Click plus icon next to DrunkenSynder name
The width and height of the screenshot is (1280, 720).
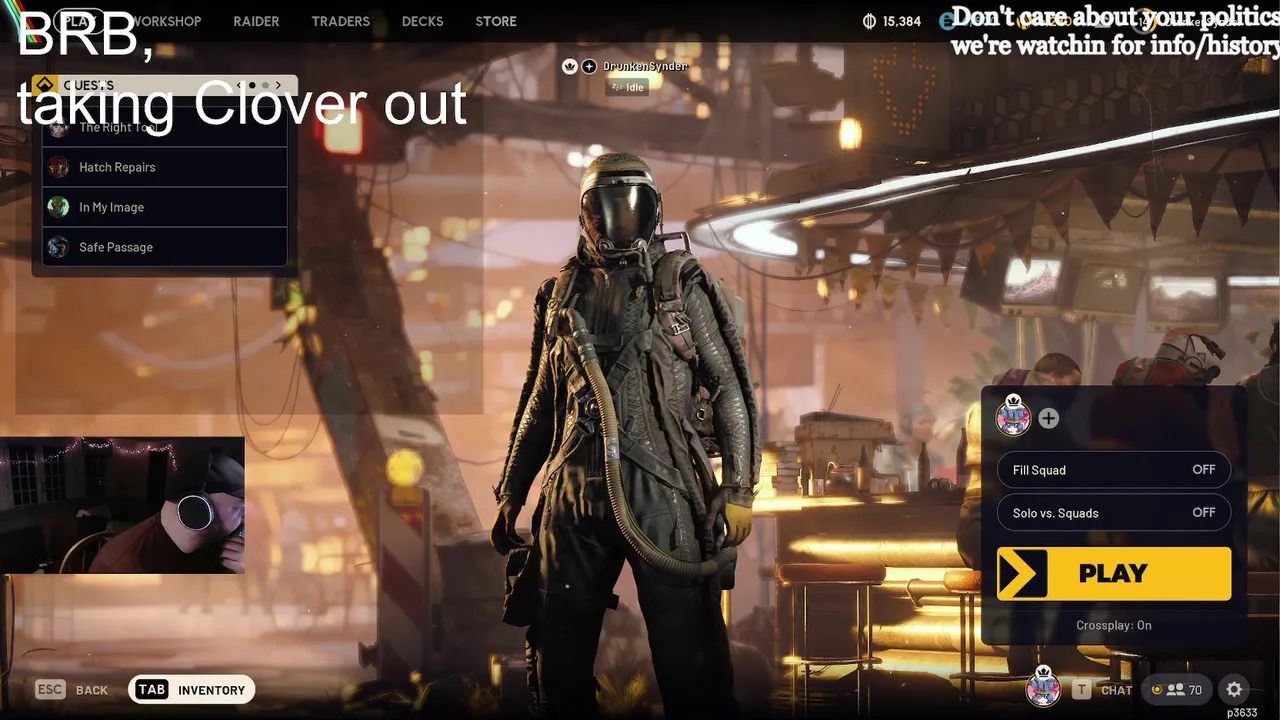[589, 66]
